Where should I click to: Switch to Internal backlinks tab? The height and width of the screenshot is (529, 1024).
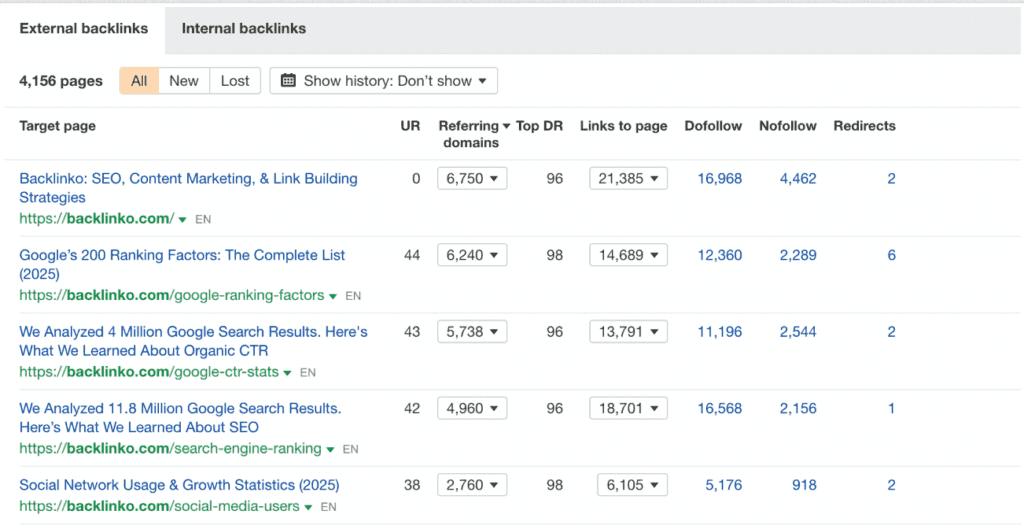pyautogui.click(x=244, y=29)
